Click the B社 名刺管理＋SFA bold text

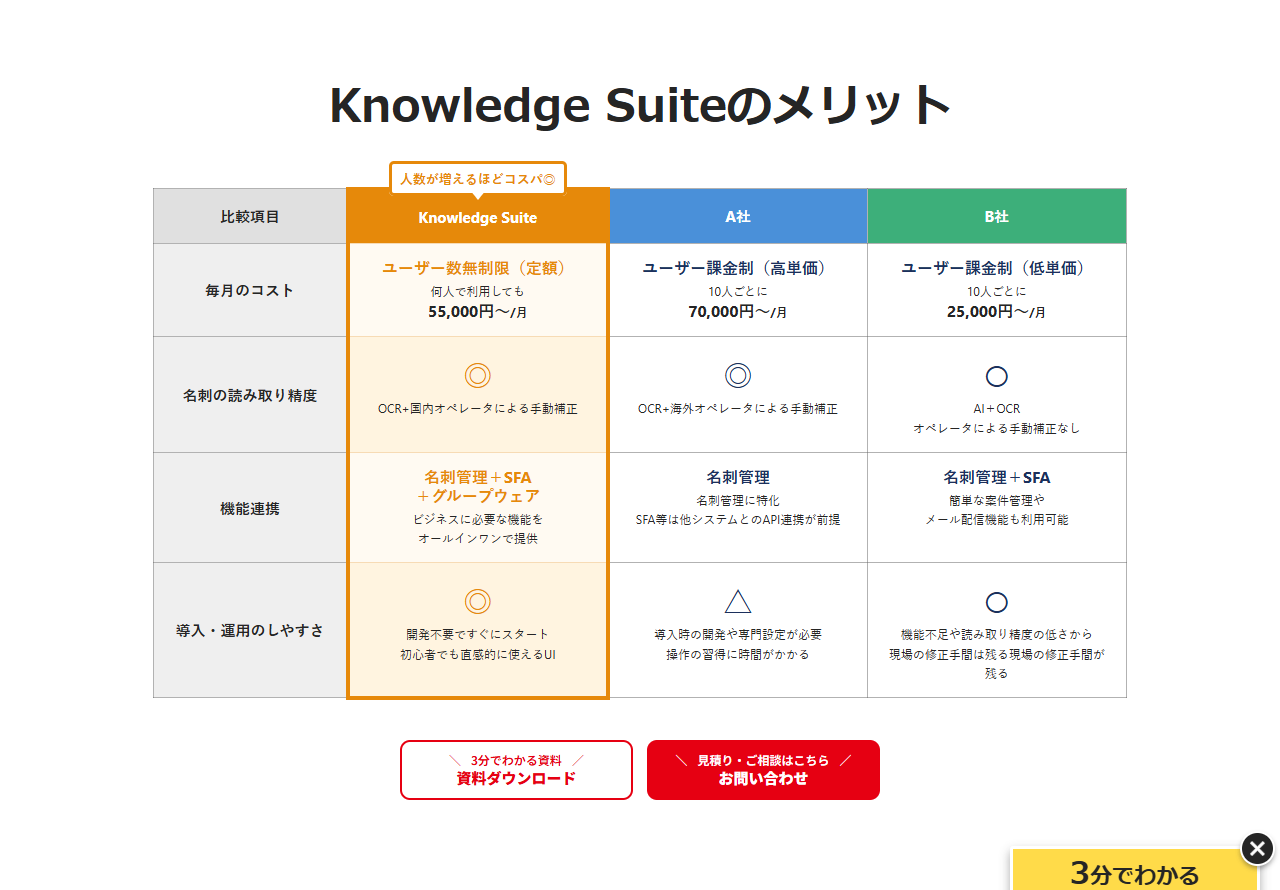pyautogui.click(x=997, y=477)
